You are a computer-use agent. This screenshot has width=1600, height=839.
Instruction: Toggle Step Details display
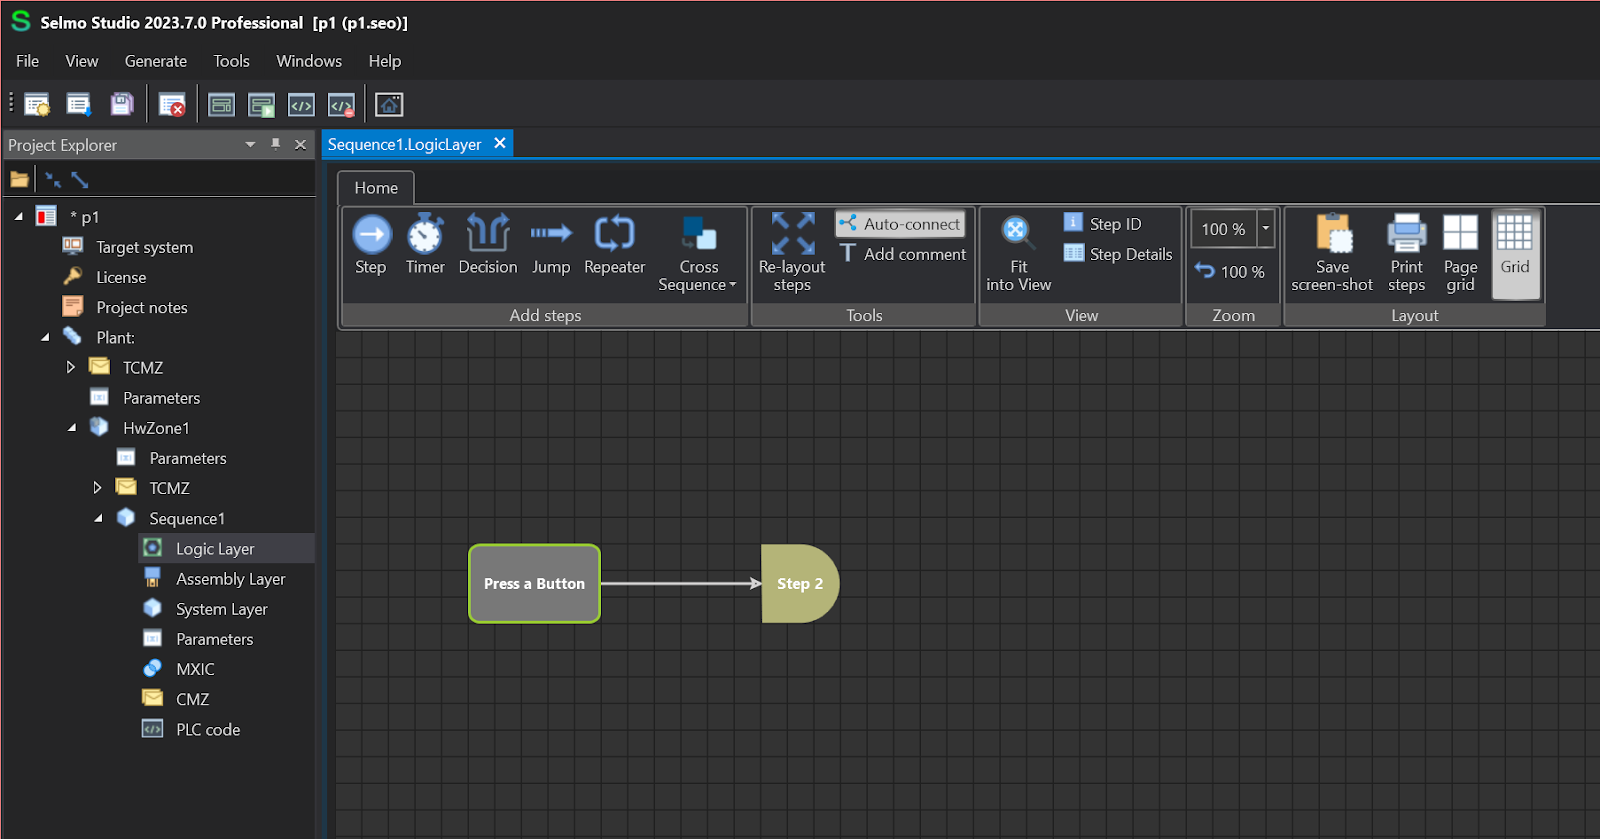1118,254
